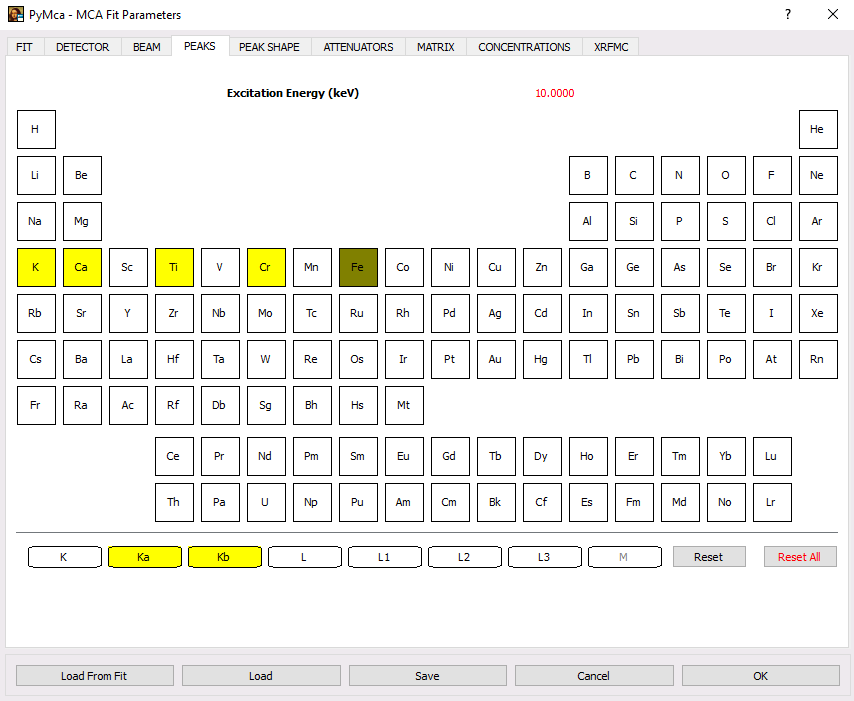This screenshot has height=701, width=854.
Task: Select the Au element
Action: 496,359
